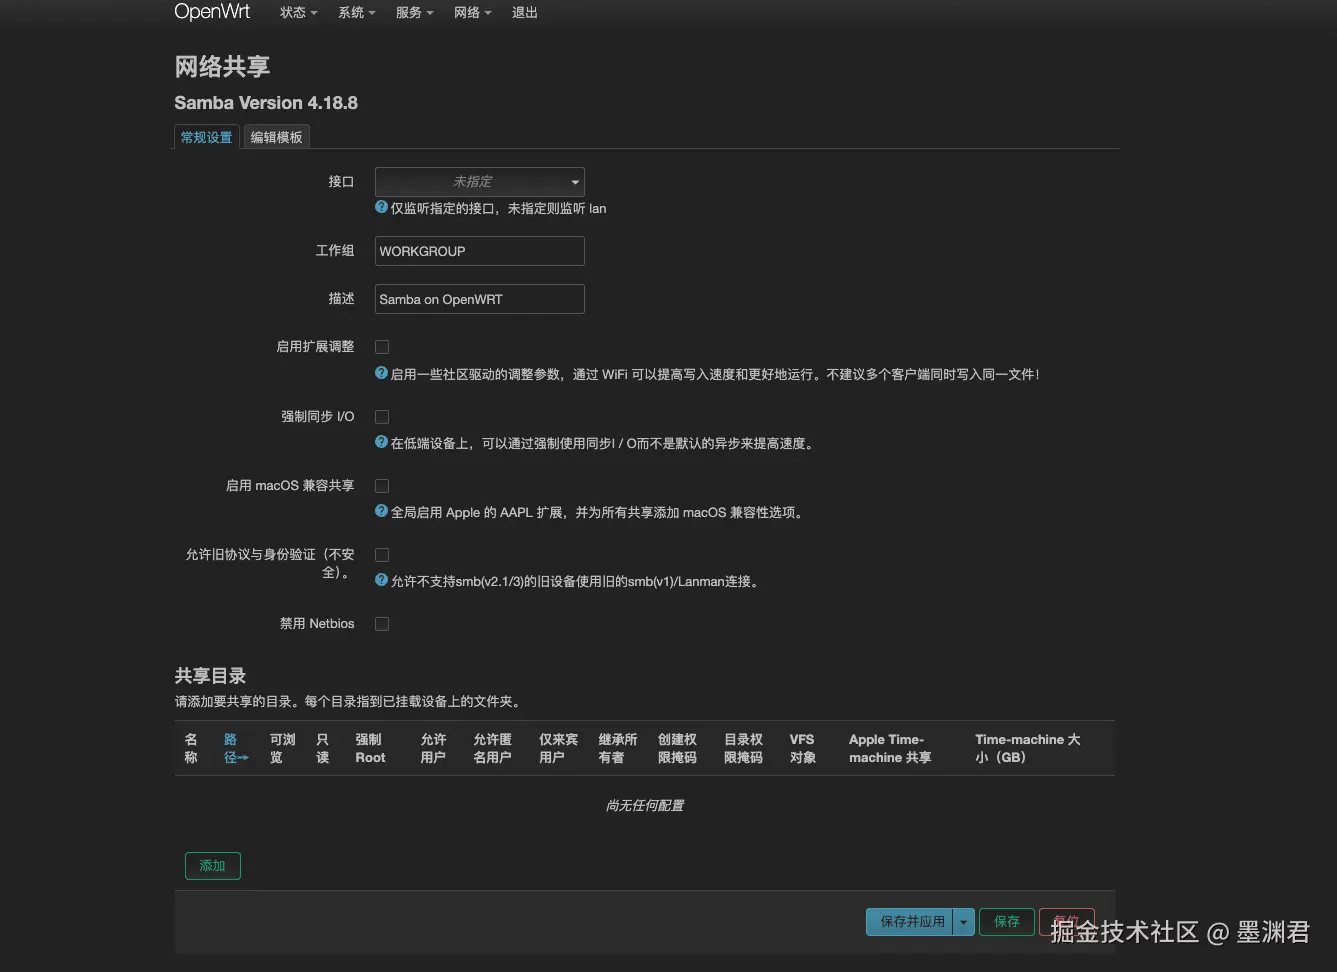The width and height of the screenshot is (1337, 972).
Task: Click help icon beside smb(v1)/Lanman hint
Action: click(381, 580)
